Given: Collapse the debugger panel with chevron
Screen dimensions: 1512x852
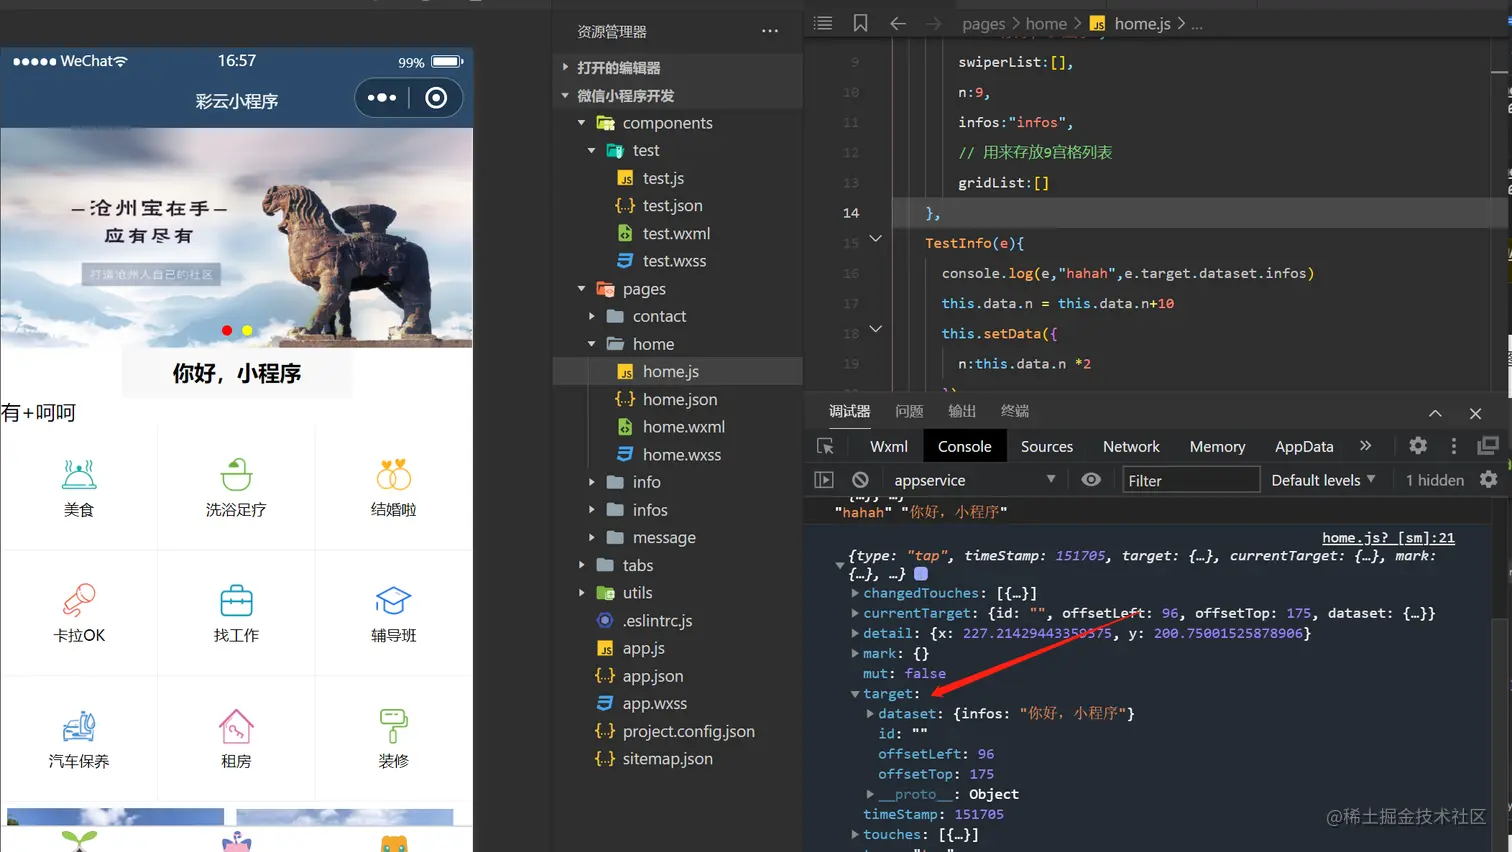Looking at the screenshot, I should coord(1435,413).
